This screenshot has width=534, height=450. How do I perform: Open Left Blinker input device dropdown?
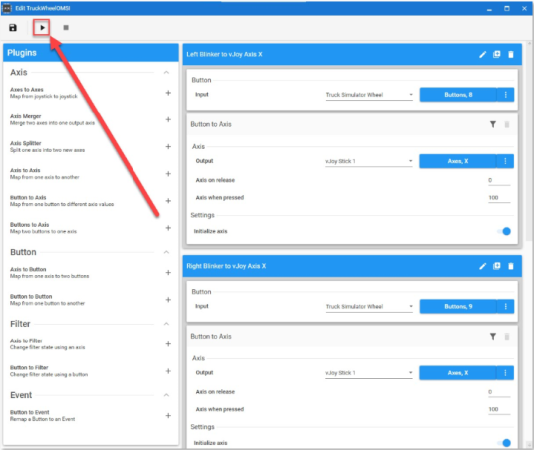pyautogui.click(x=369, y=95)
